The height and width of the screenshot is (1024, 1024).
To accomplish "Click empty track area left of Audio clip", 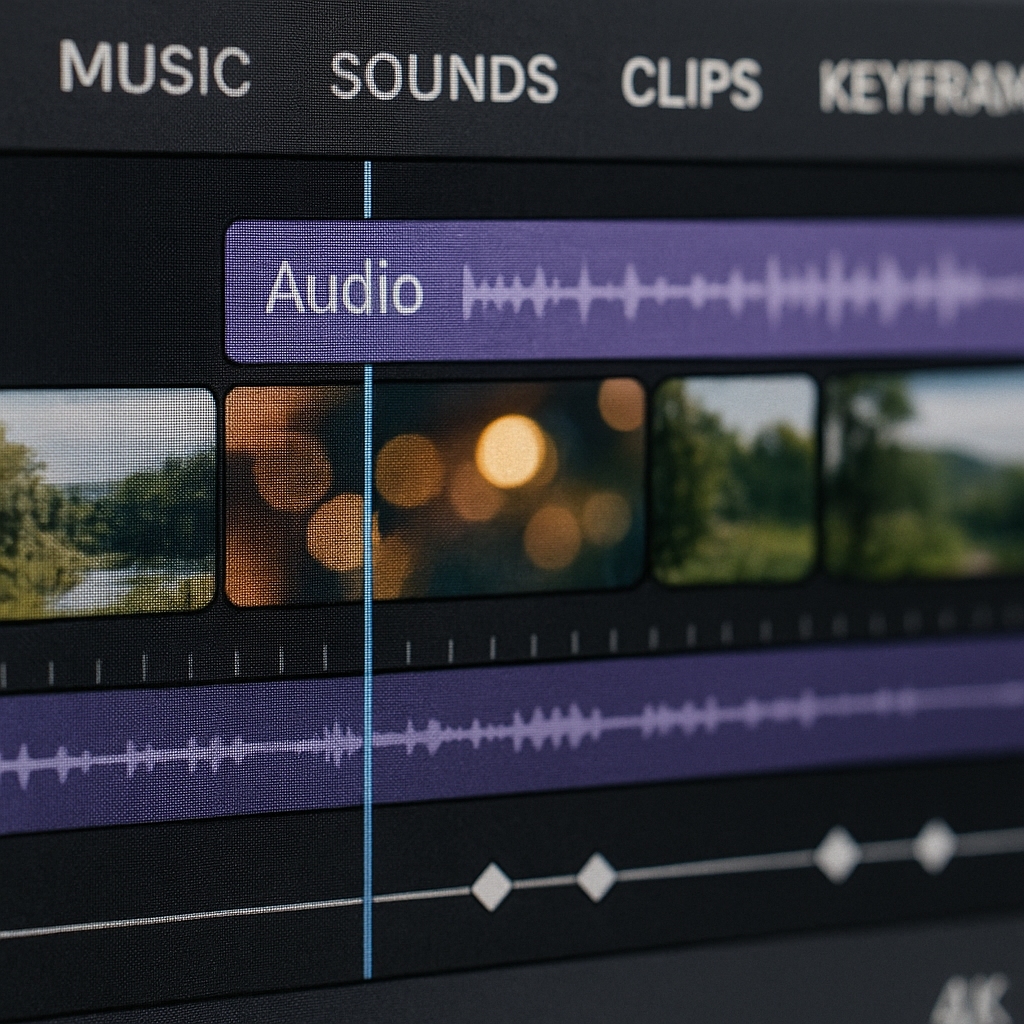I will (110, 290).
